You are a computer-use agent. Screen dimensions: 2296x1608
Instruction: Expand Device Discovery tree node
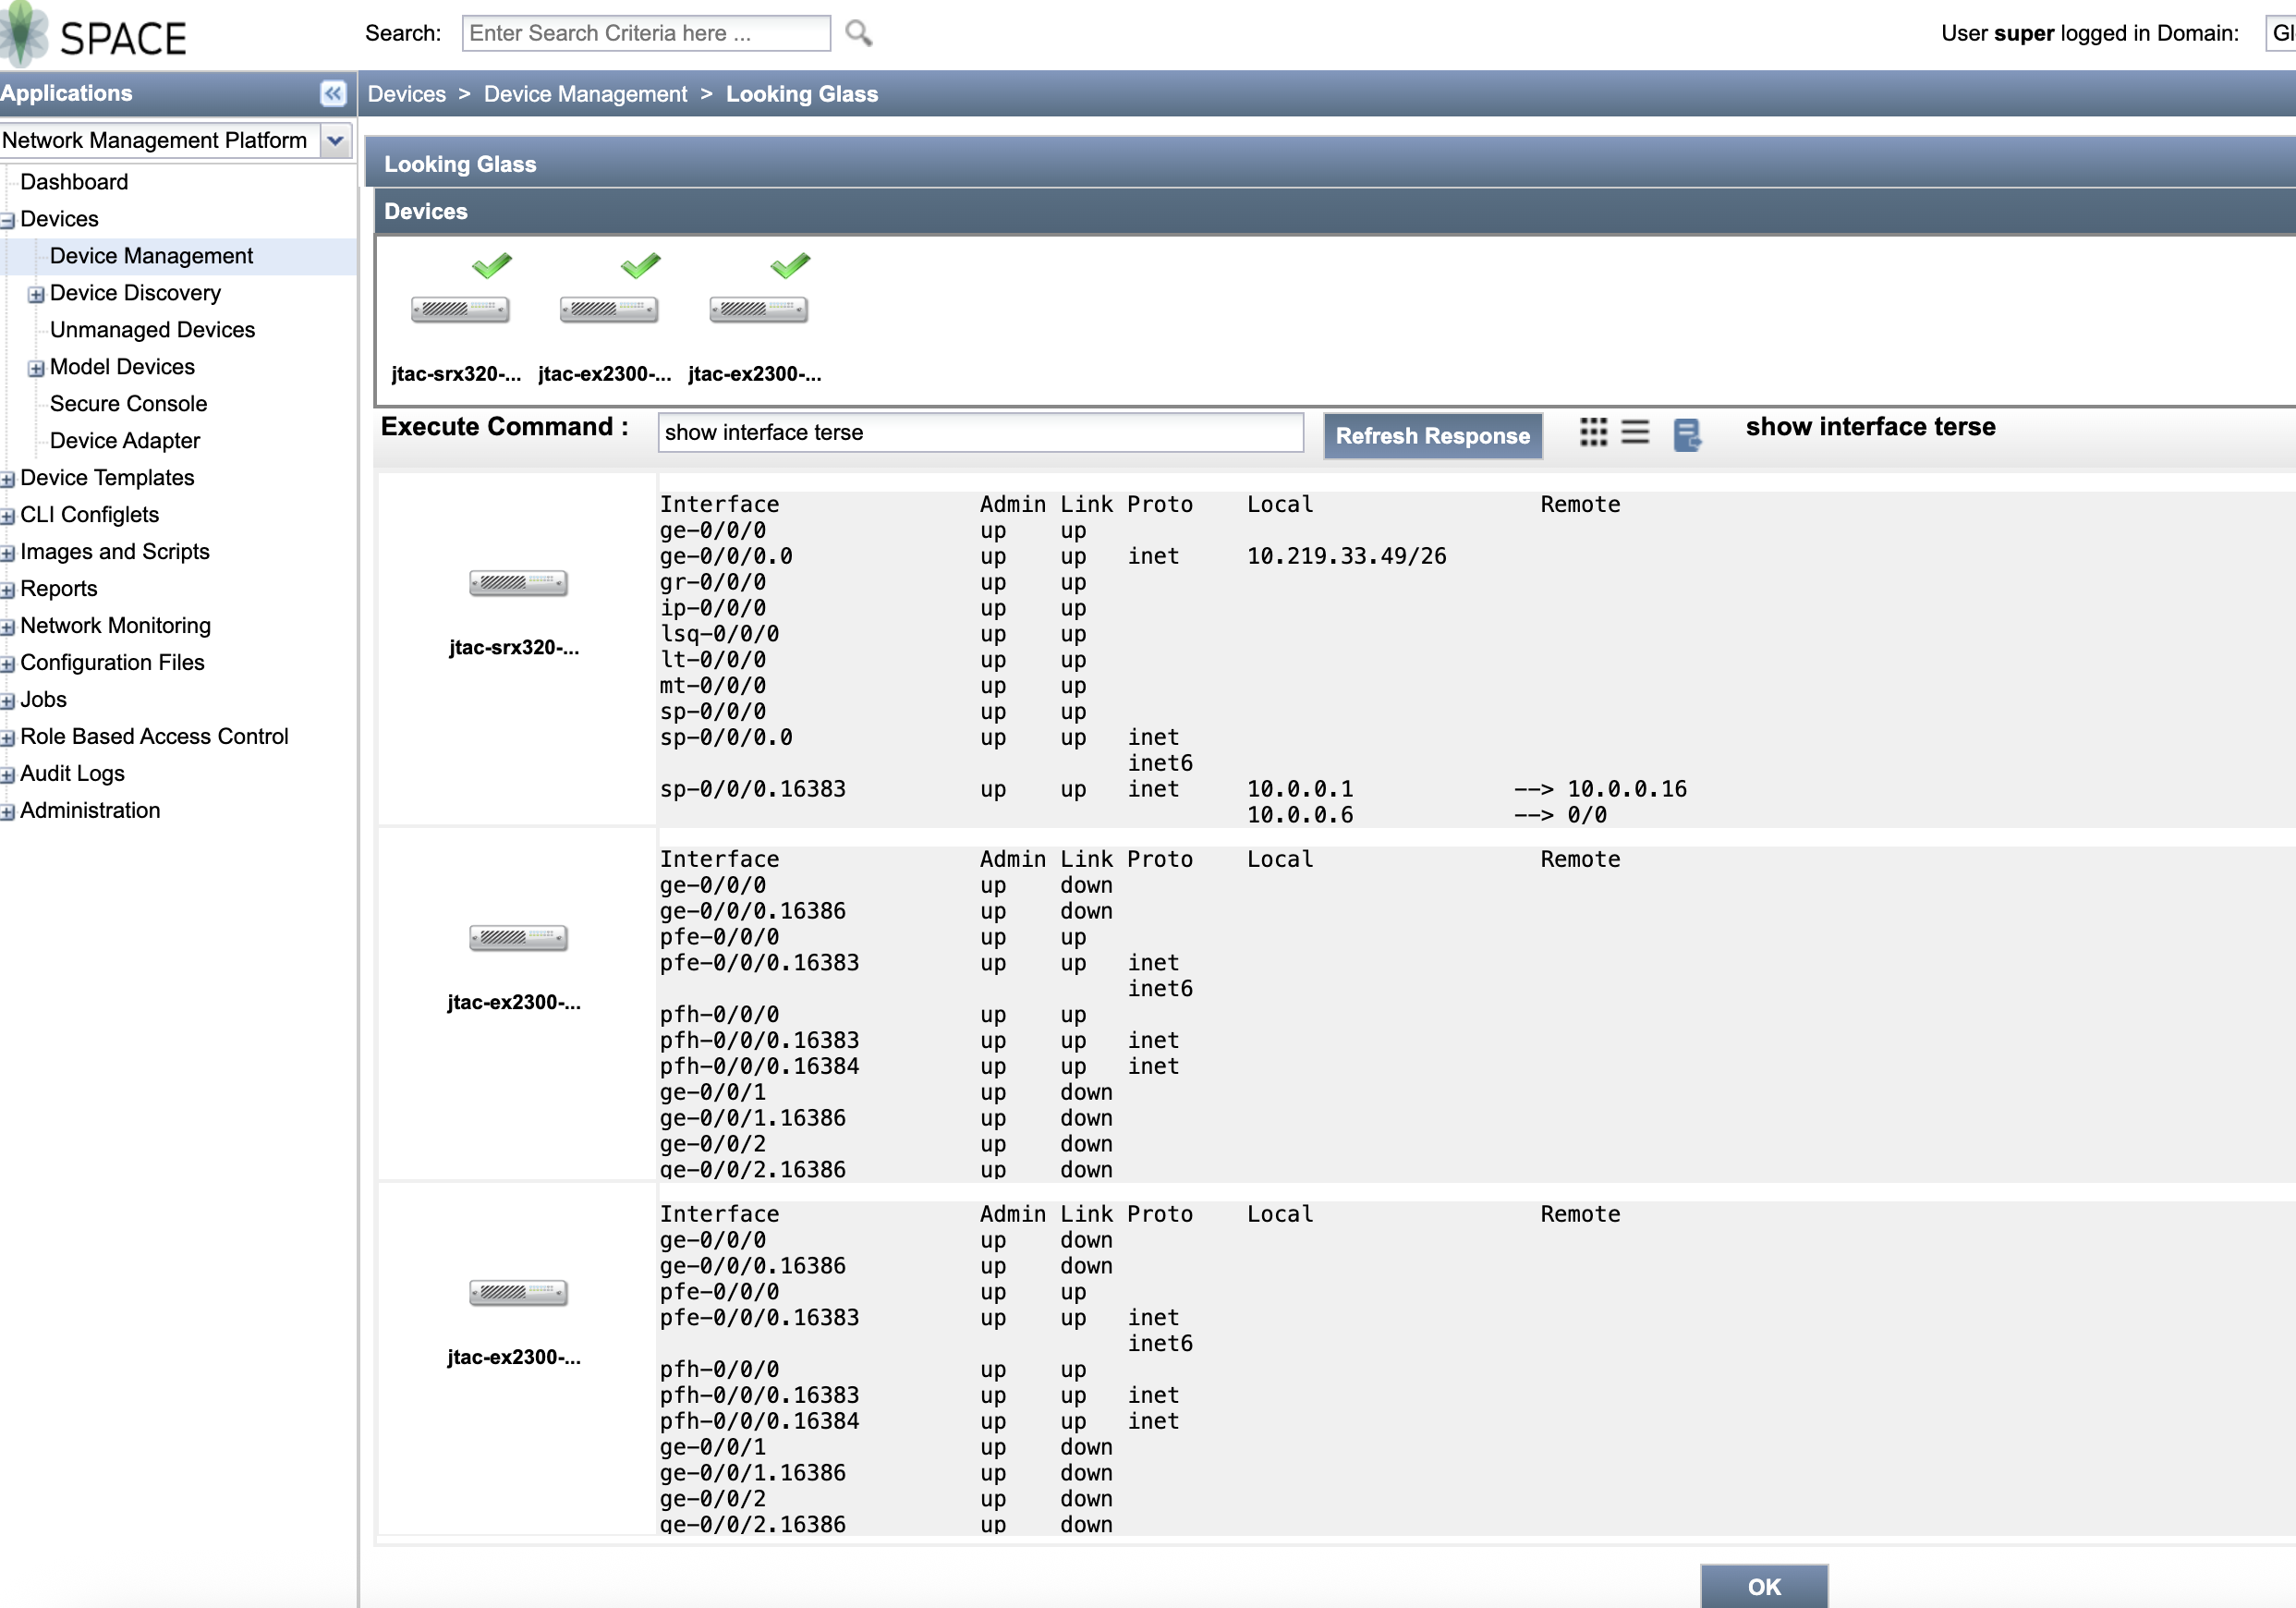click(x=36, y=295)
